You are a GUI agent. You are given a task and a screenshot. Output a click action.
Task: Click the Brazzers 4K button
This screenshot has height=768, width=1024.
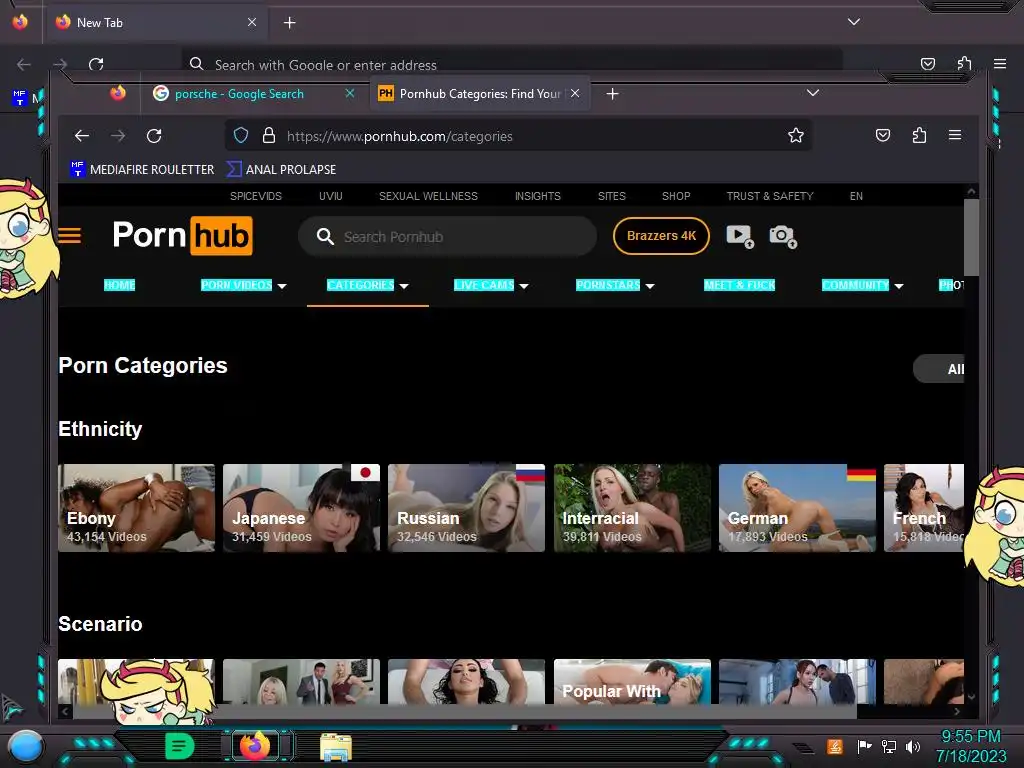[662, 236]
